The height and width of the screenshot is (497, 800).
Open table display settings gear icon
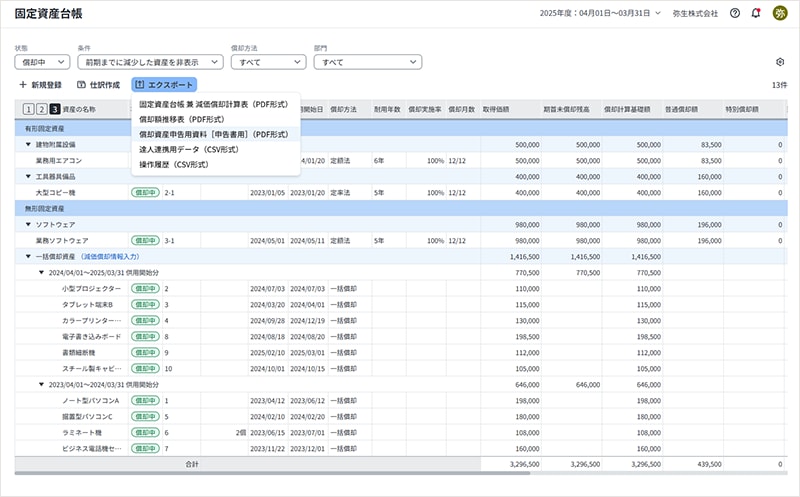780,62
